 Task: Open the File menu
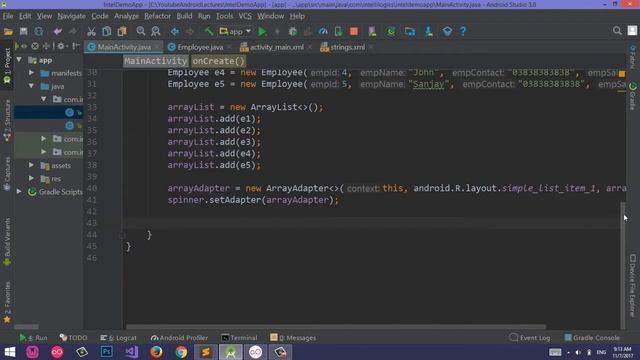[8, 16]
